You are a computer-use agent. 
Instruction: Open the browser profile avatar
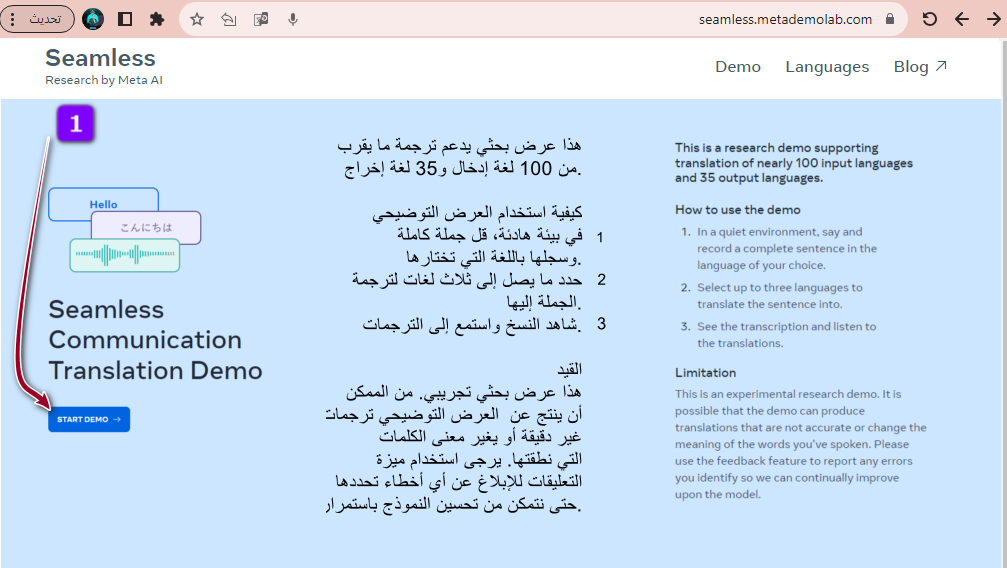(93, 19)
